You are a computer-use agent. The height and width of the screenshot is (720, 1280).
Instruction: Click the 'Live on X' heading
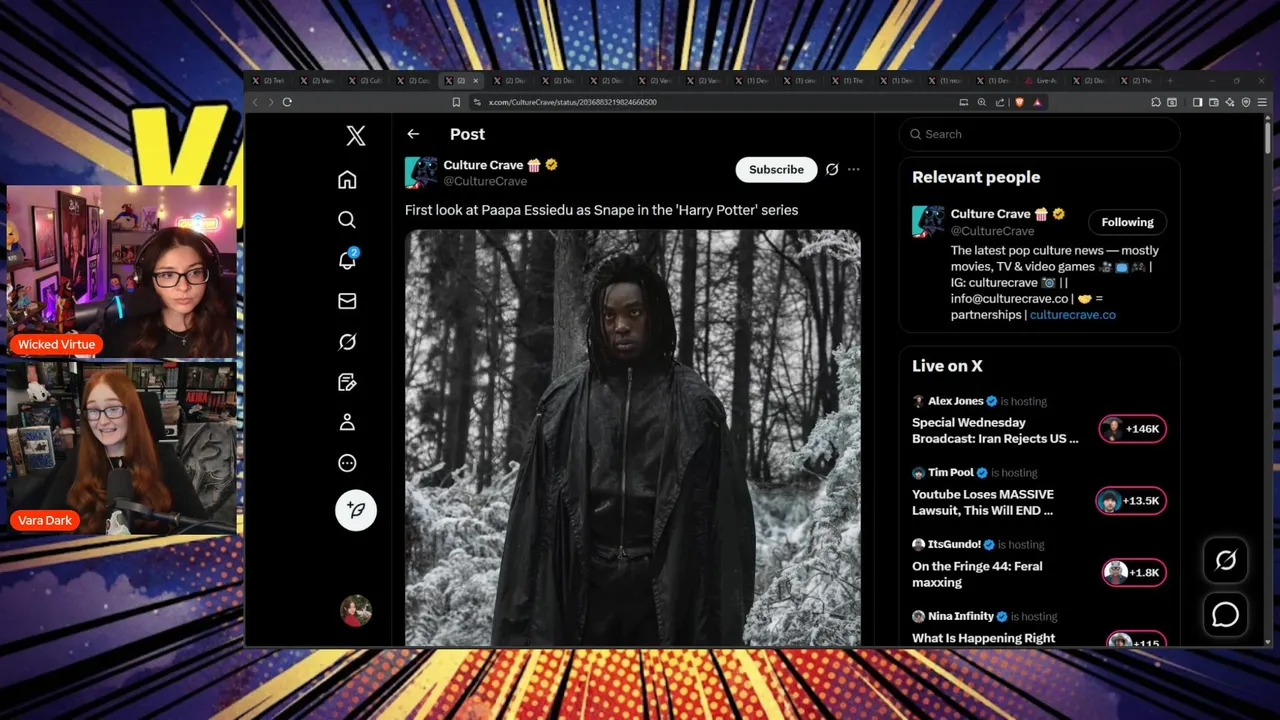(947, 366)
